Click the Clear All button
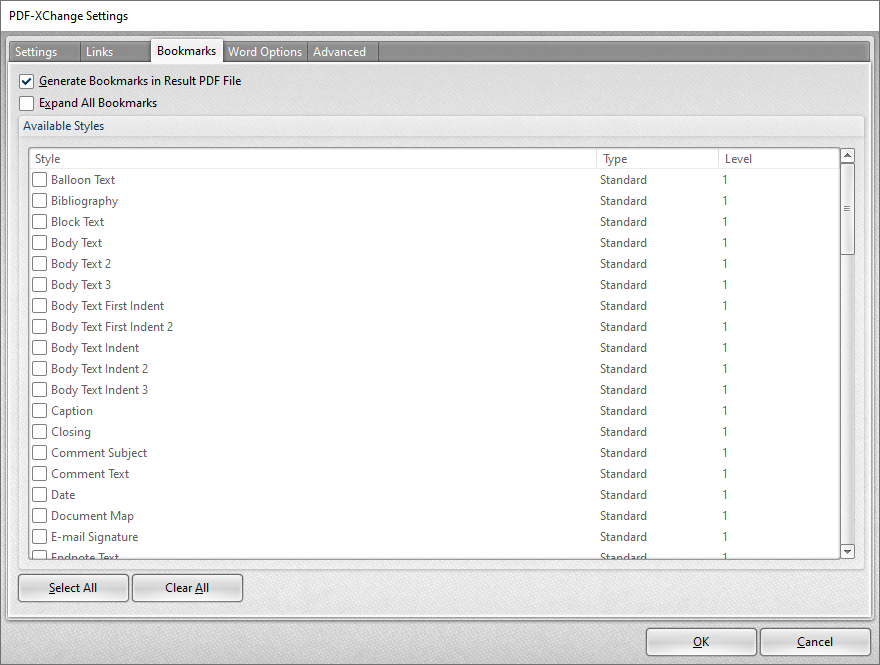Screen dimensions: 880x665 pos(187,588)
